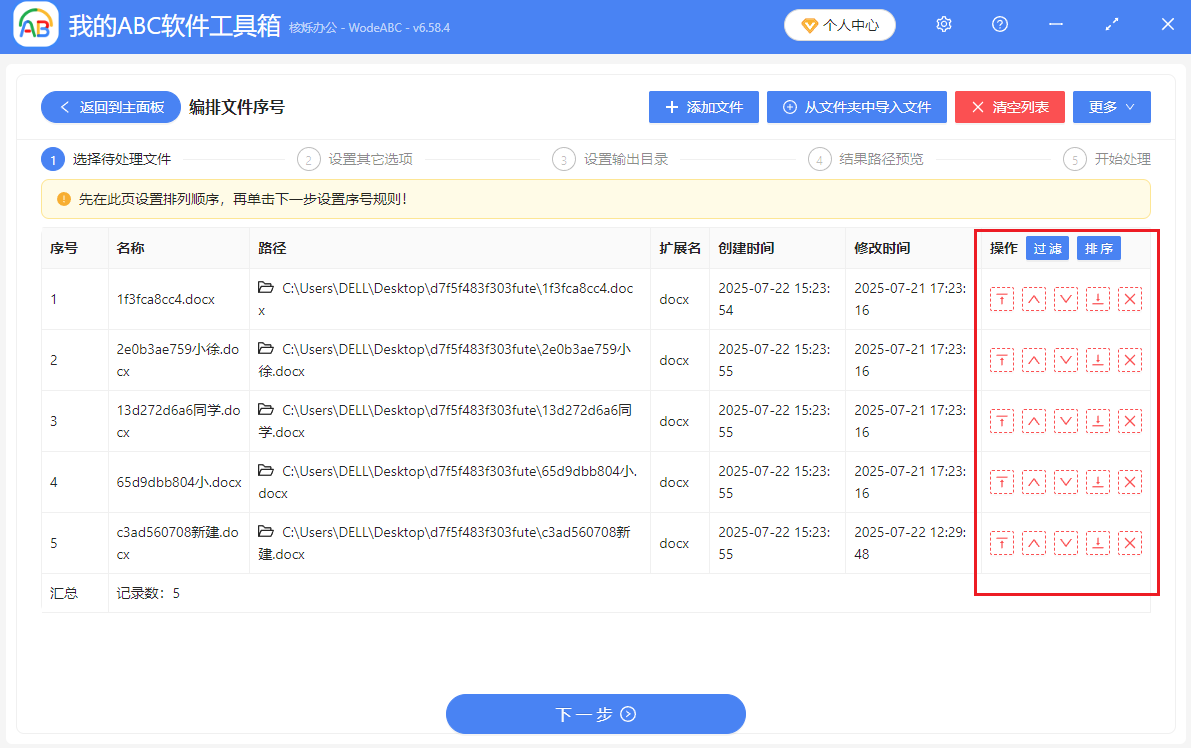Image resolution: width=1191 pixels, height=748 pixels.
Task: Move 1f3fca8cc4.docx to top of list
Action: (1001, 298)
